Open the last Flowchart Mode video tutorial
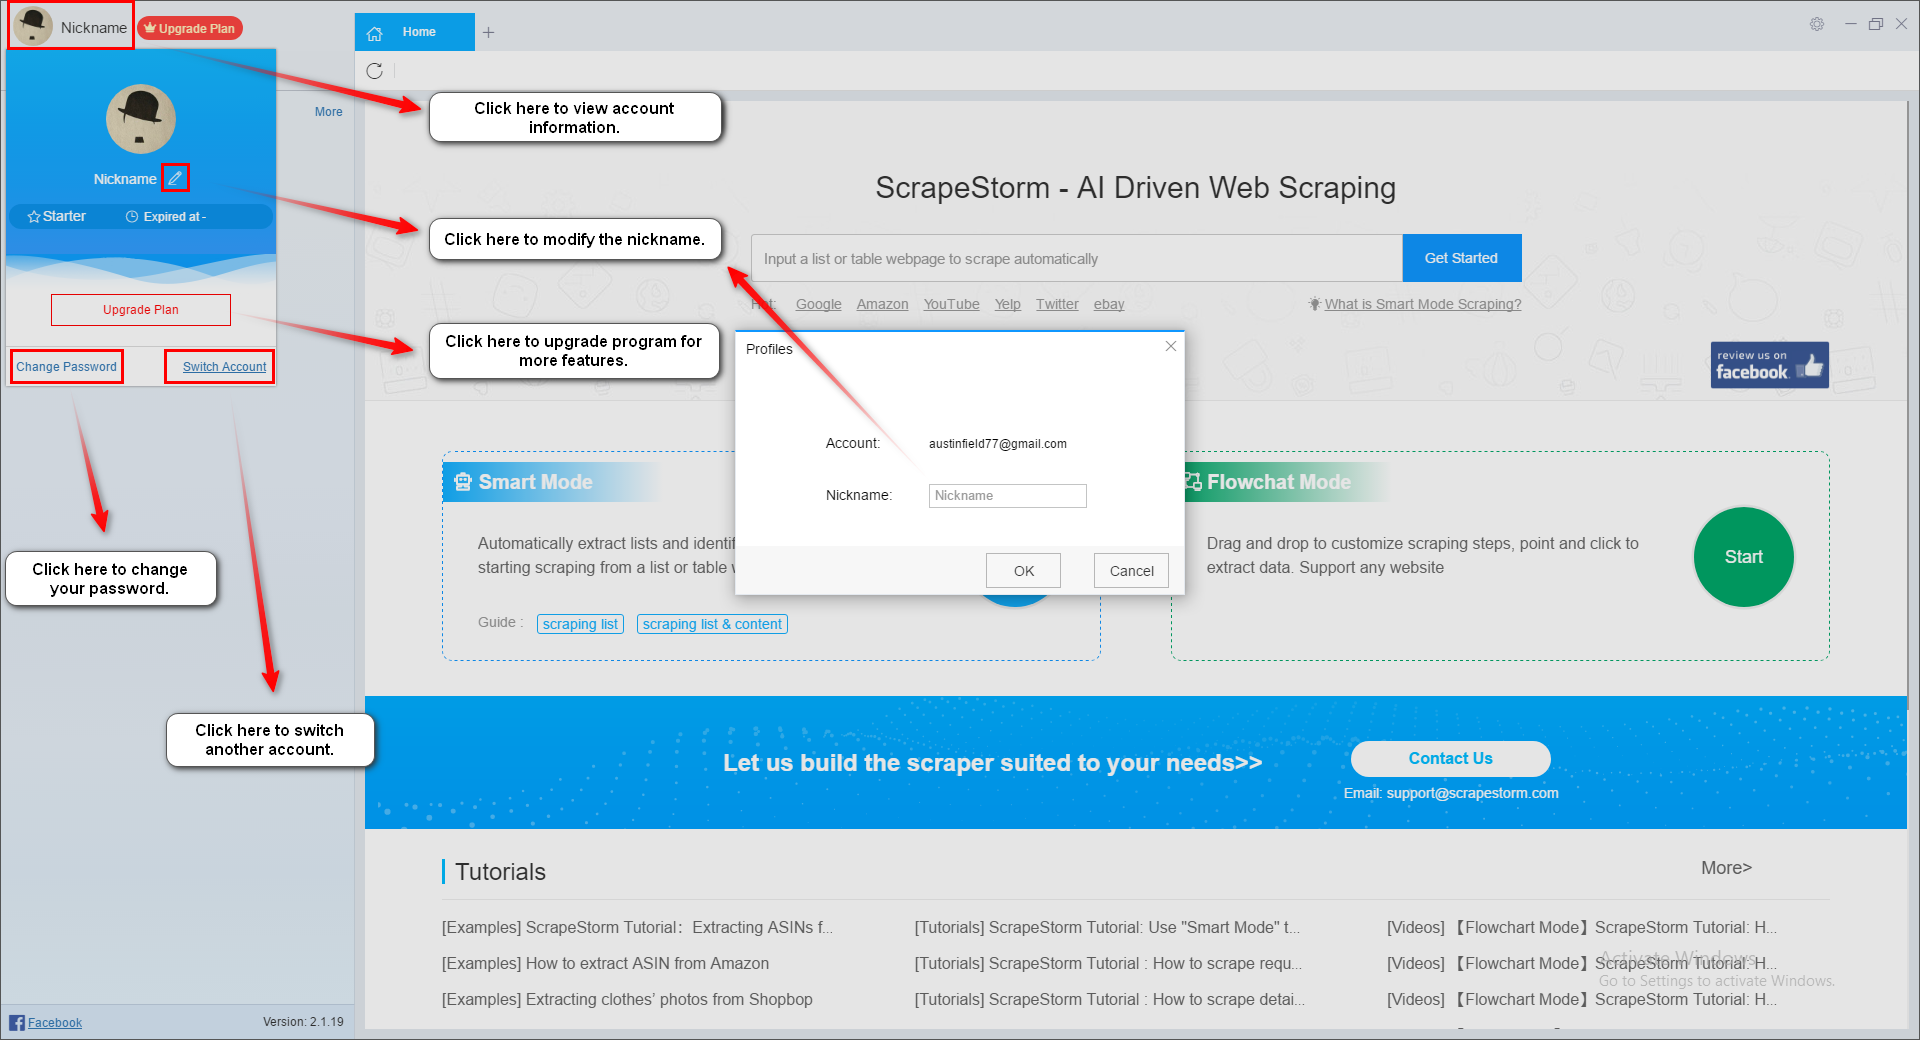Image resolution: width=1920 pixels, height=1040 pixels. 1582,1000
